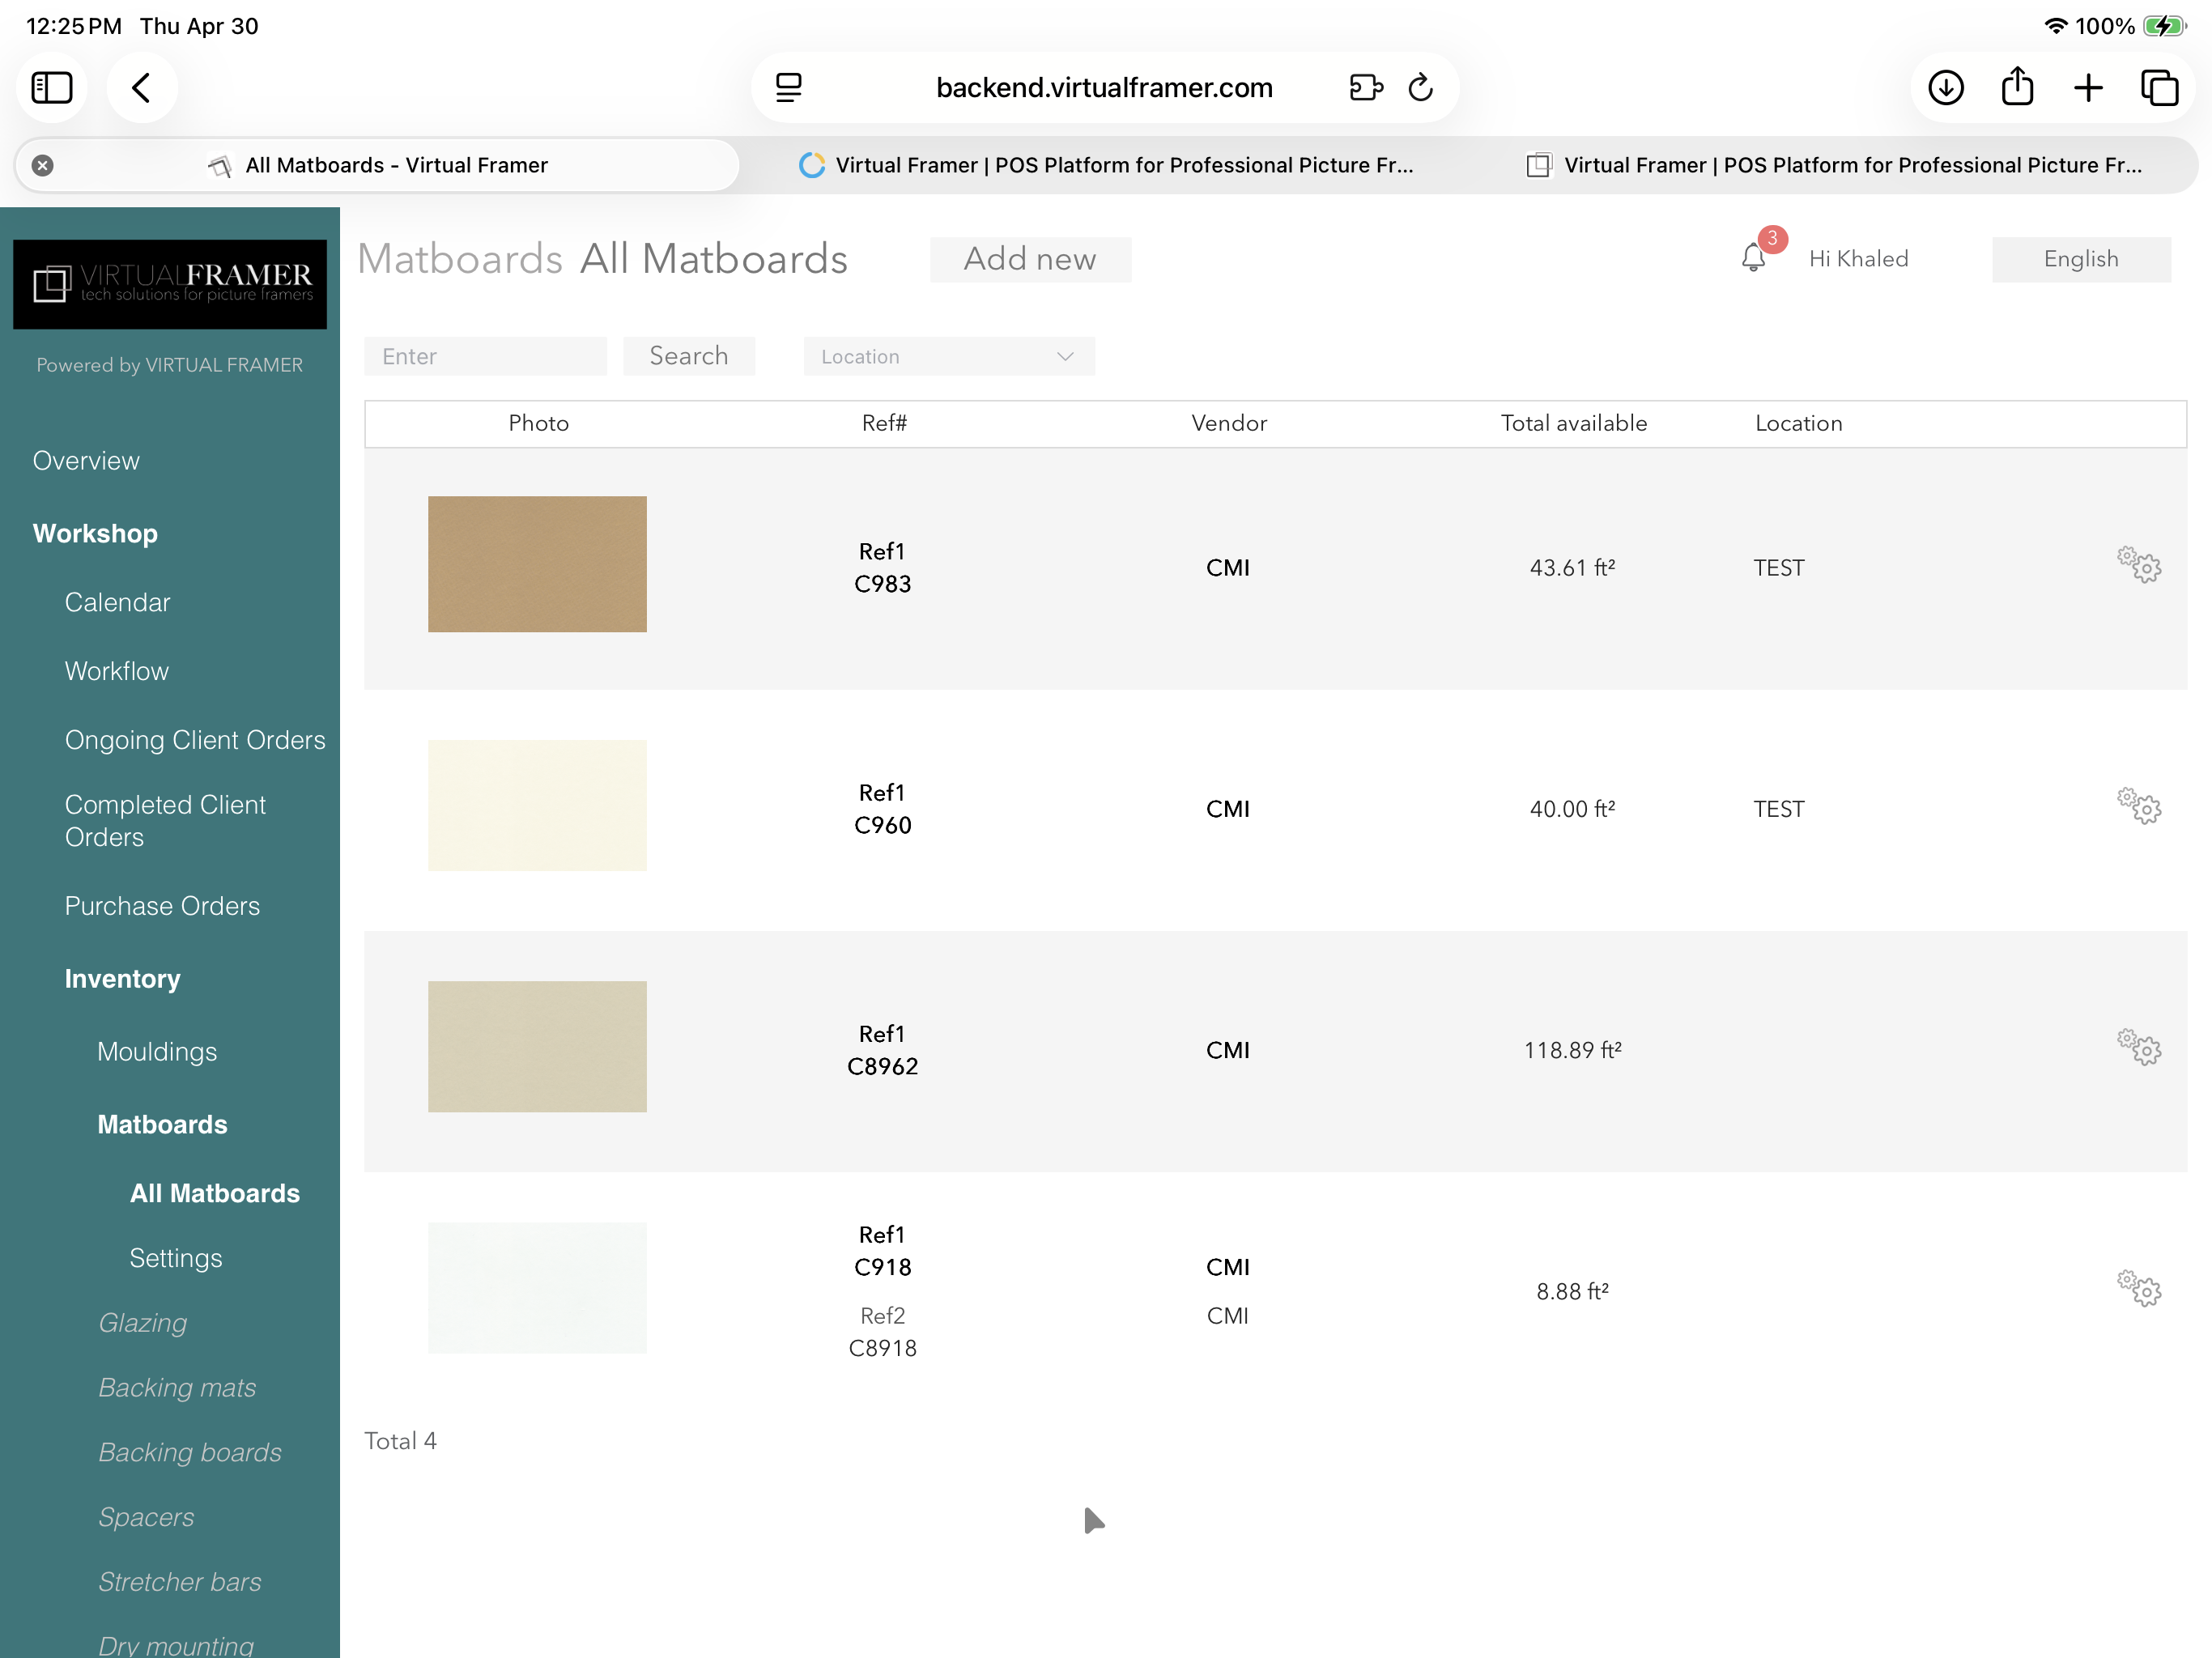Switch to the third Virtual Framer POS tab
The height and width of the screenshot is (1658, 2212).
[1834, 165]
